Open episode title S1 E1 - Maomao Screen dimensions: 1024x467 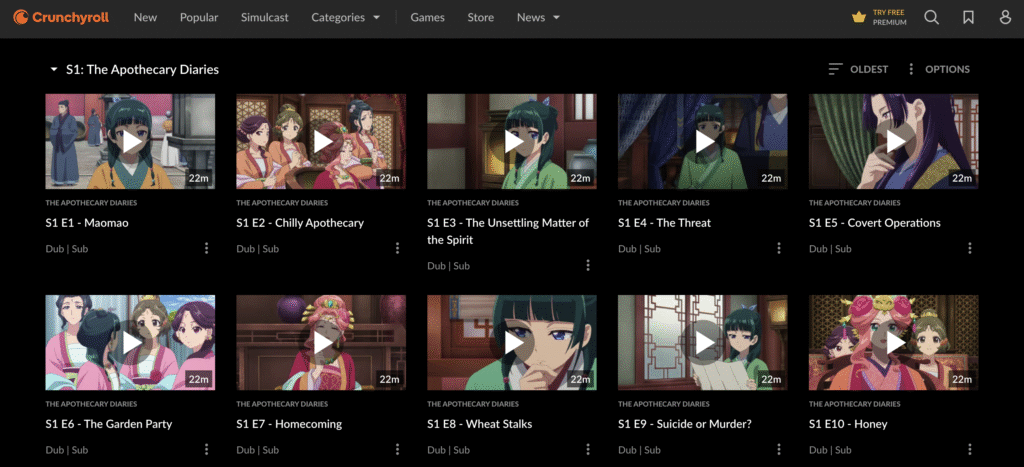coord(87,223)
